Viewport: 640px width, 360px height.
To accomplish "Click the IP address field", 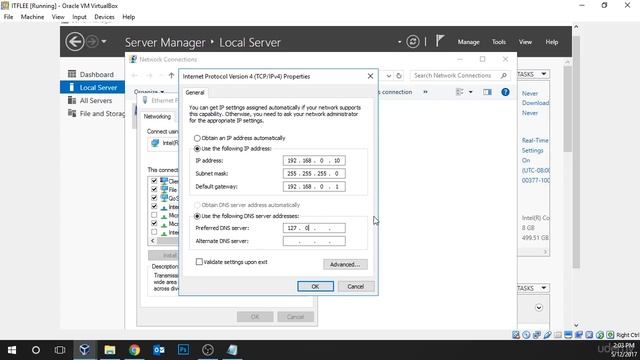I will 314,160.
